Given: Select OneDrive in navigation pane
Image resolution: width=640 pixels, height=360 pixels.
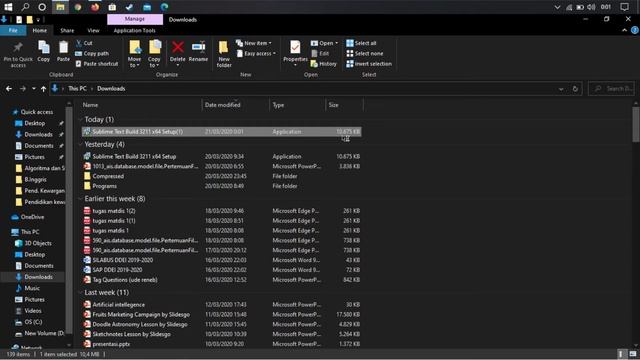Looking at the screenshot, I should [32, 217].
